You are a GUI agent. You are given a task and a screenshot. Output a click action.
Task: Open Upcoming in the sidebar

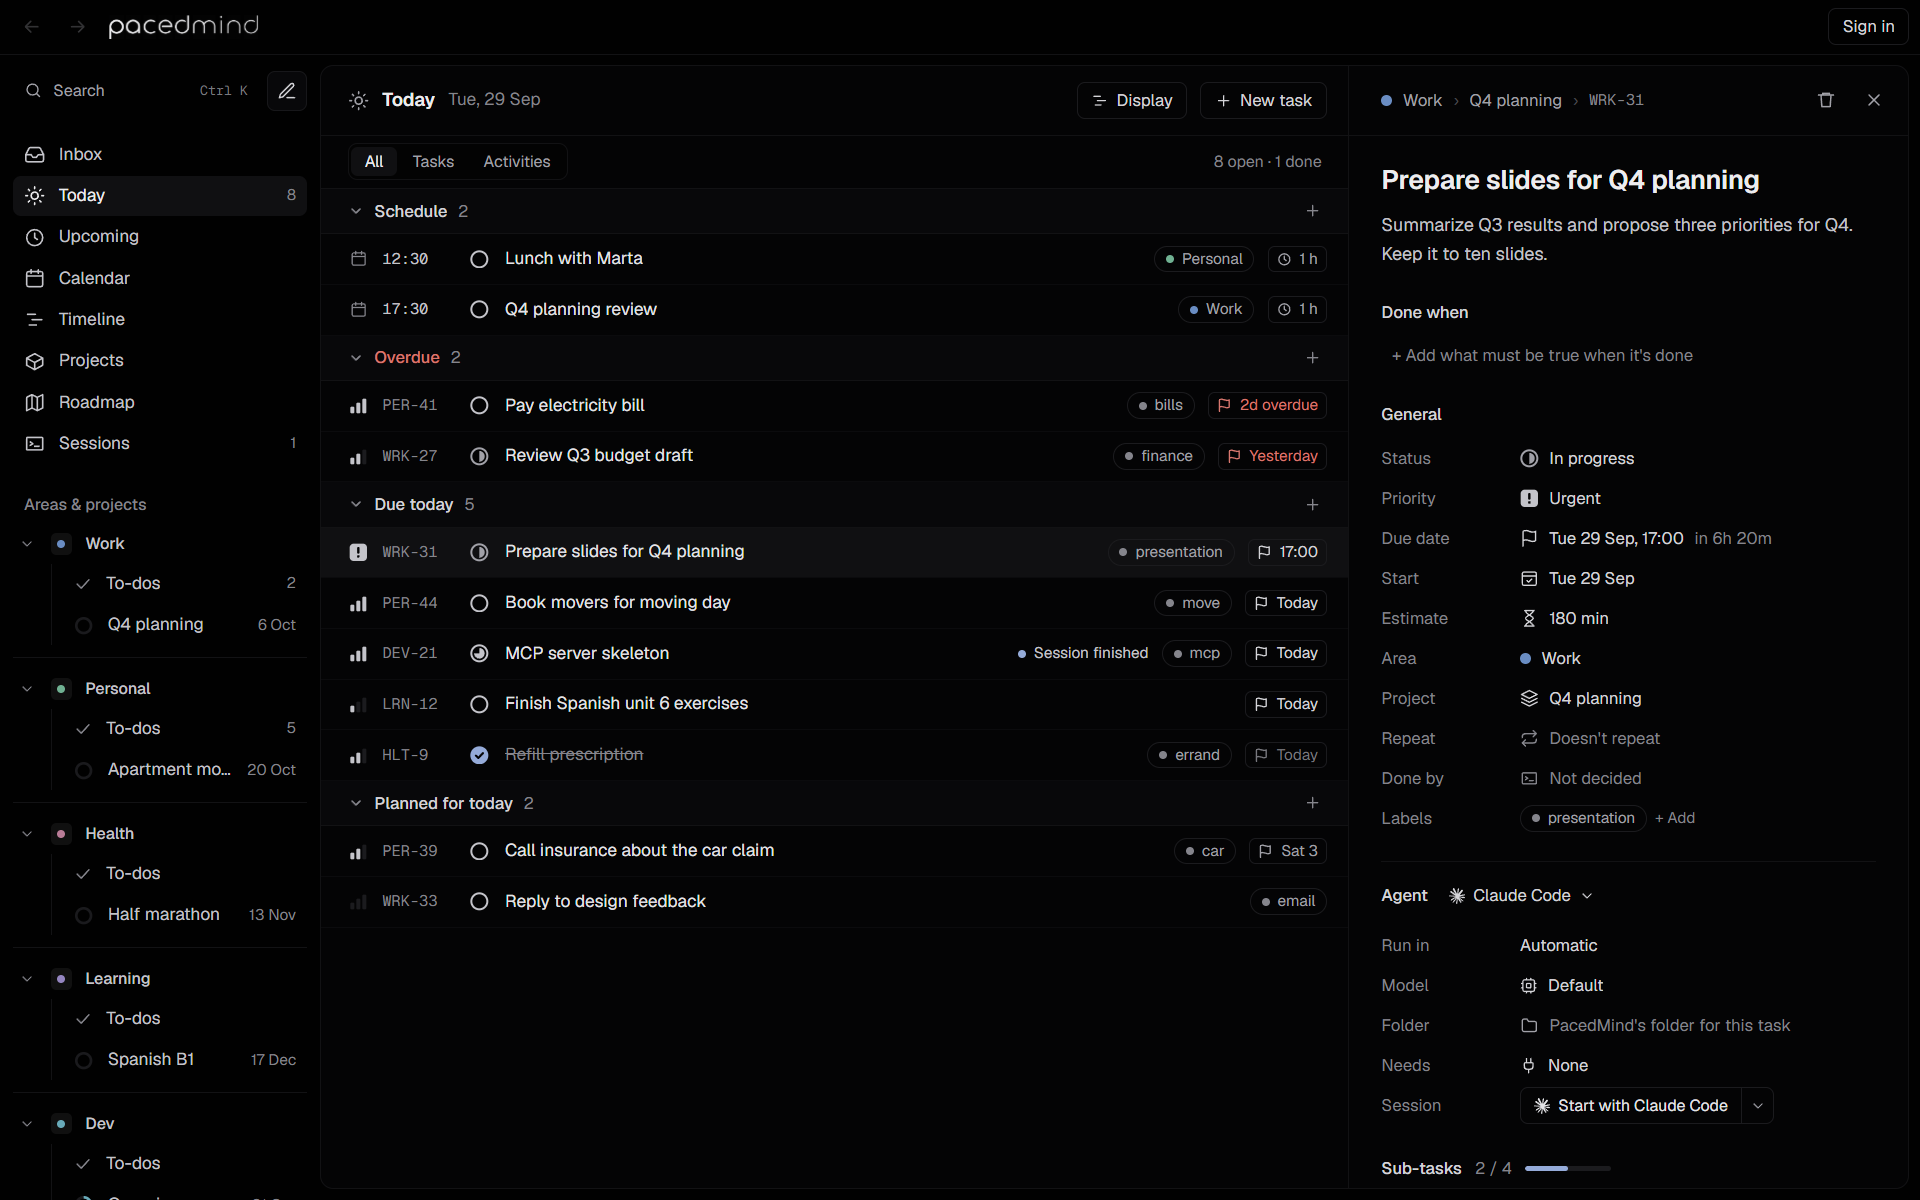click(x=160, y=237)
